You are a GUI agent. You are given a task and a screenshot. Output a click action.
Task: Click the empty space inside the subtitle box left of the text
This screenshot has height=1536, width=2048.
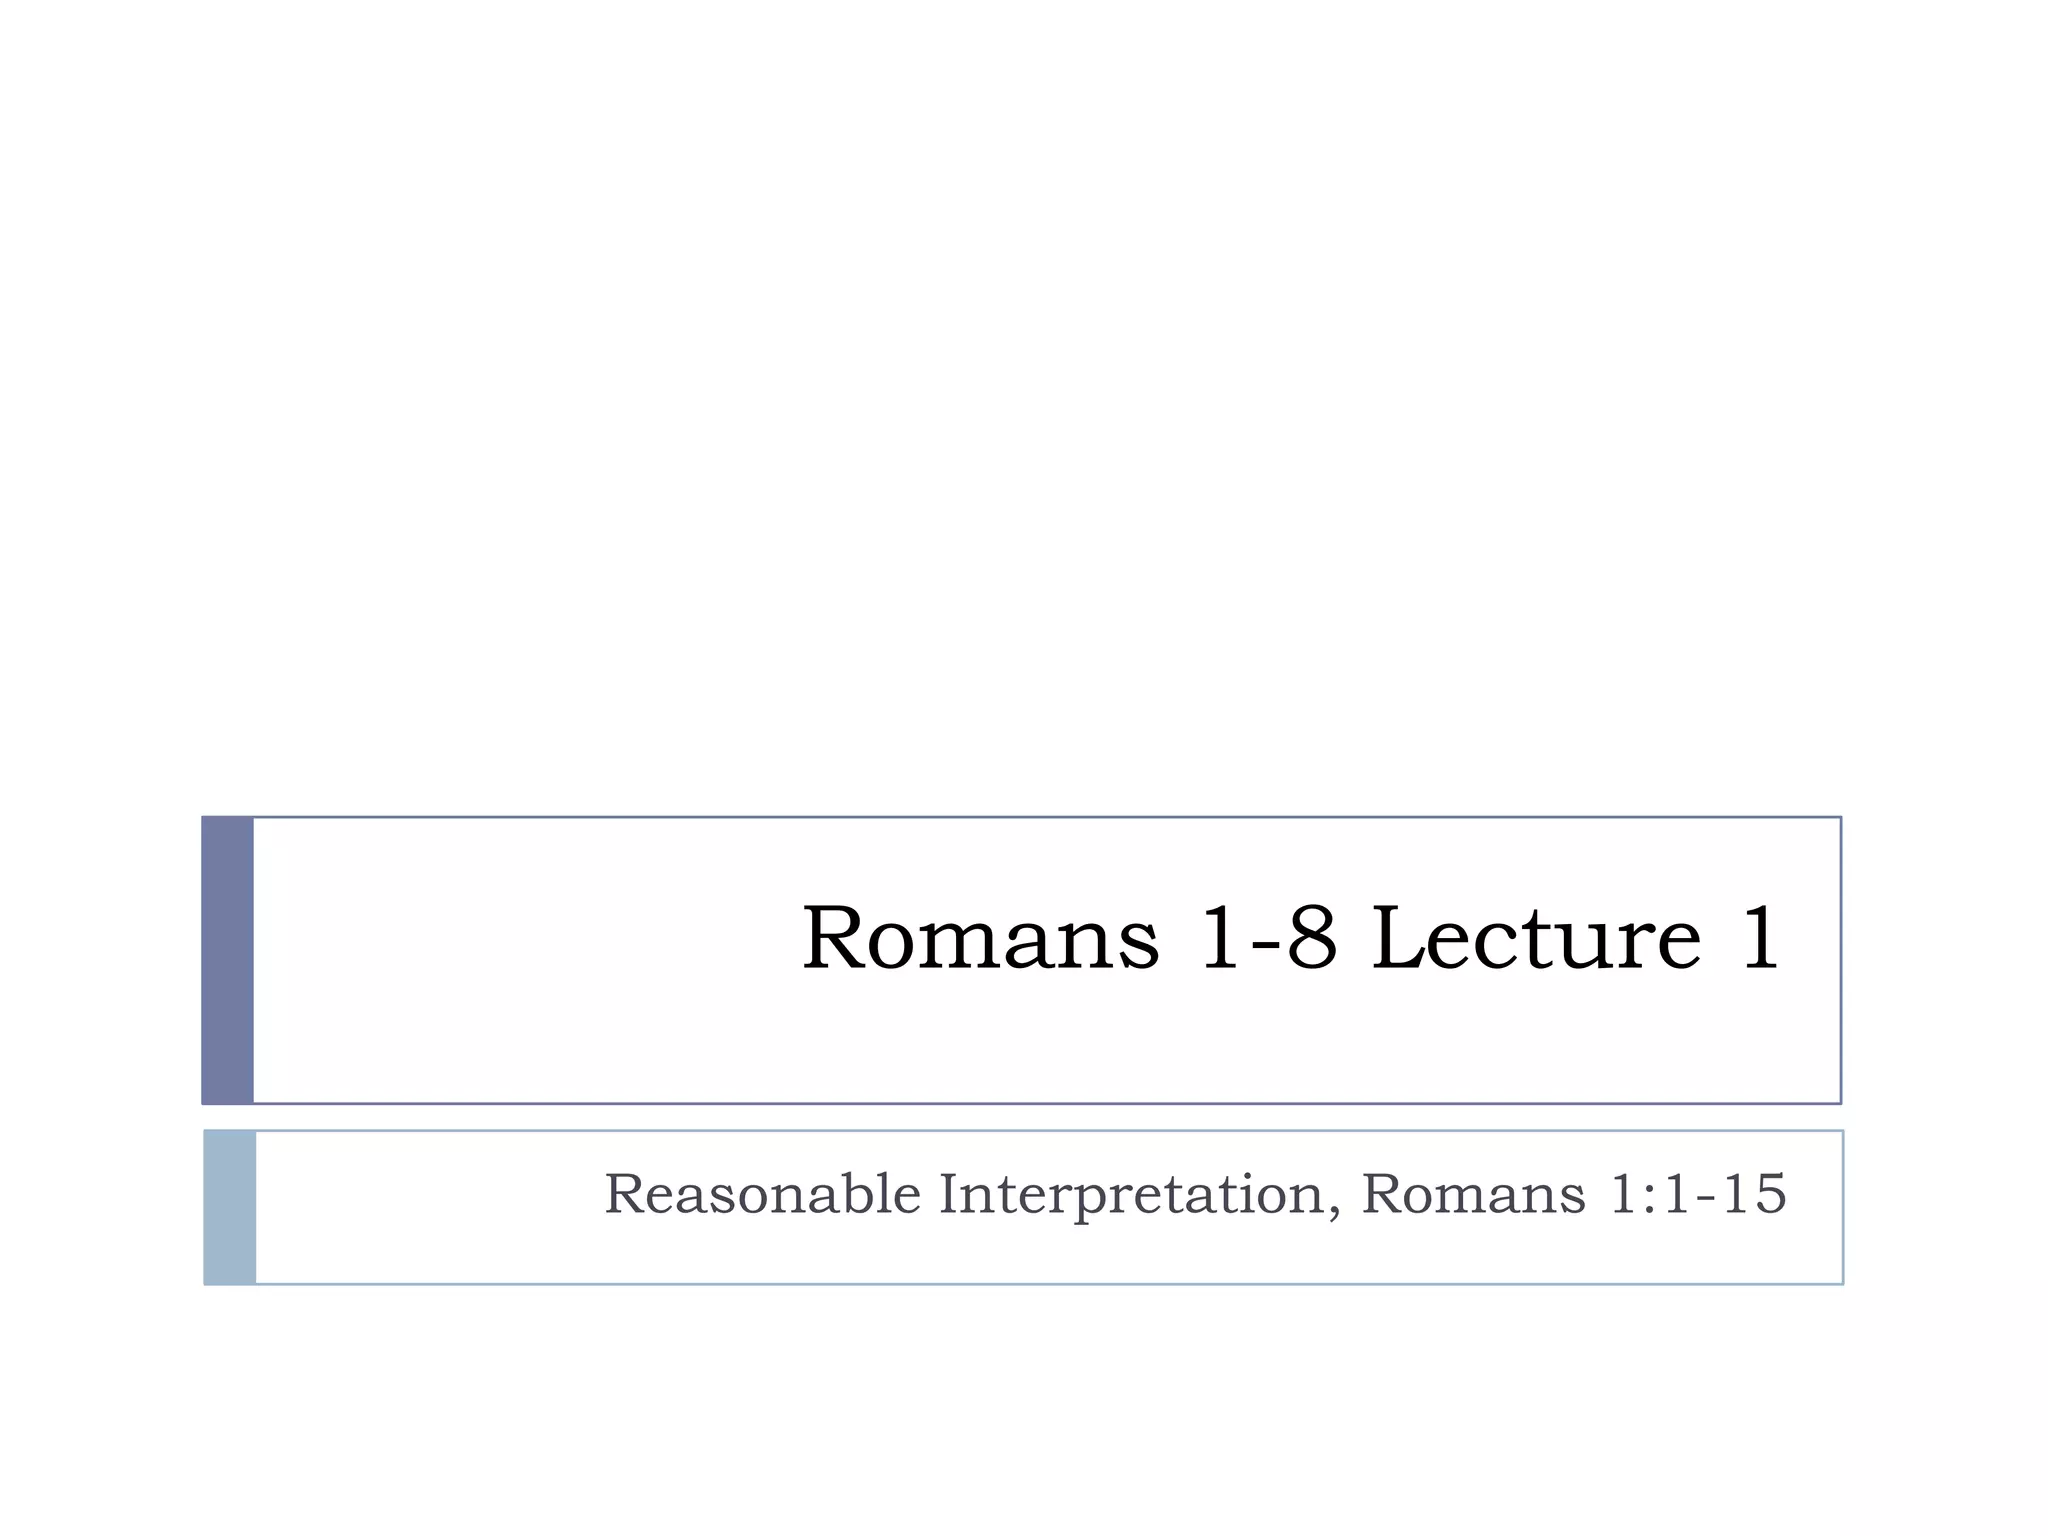(420, 1206)
